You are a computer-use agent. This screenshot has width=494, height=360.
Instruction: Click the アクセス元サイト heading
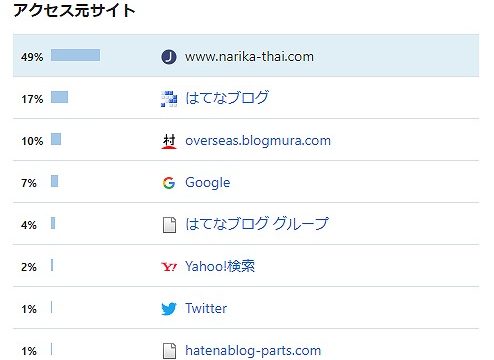click(x=74, y=10)
